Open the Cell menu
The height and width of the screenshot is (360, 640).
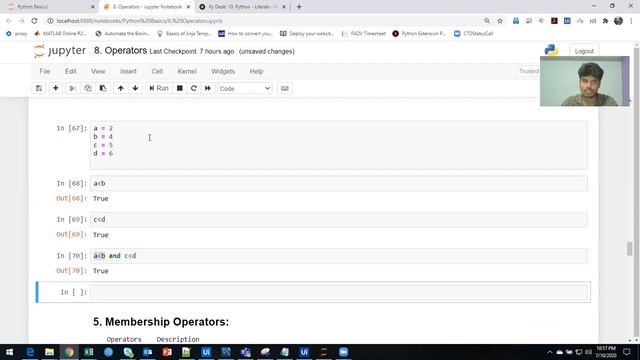[157, 71]
